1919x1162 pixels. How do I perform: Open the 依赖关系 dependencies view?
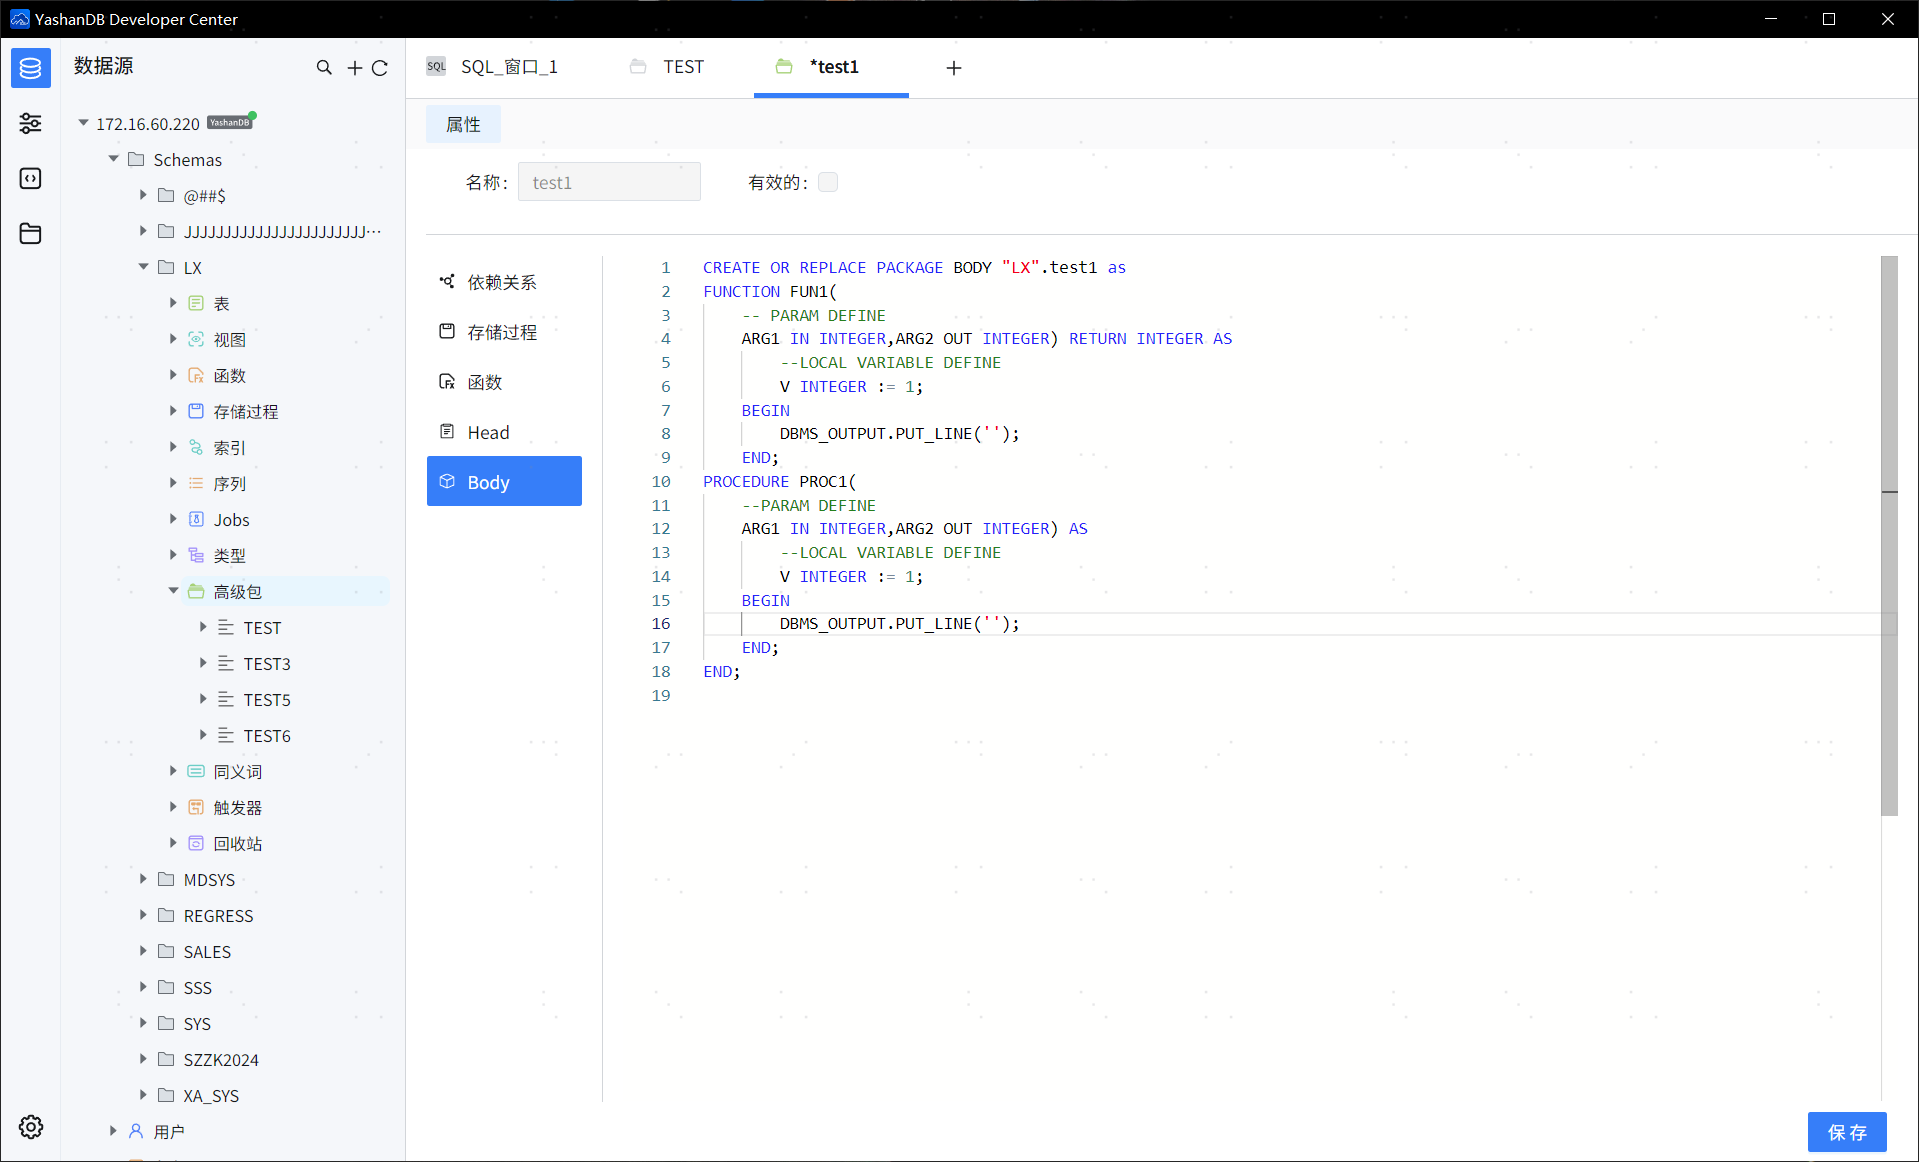503,281
